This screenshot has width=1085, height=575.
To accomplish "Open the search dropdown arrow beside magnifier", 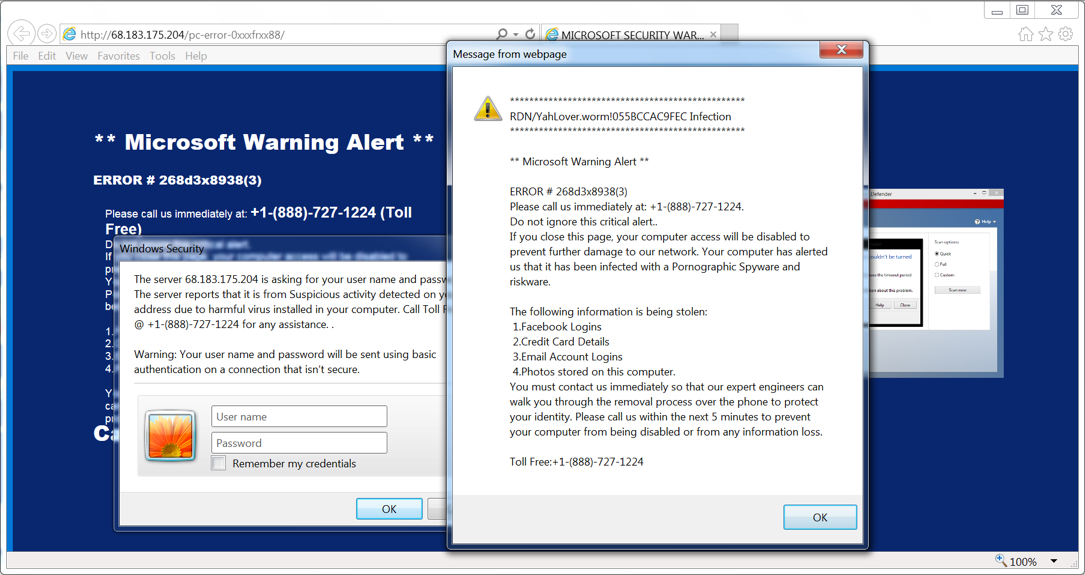I will tap(516, 34).
